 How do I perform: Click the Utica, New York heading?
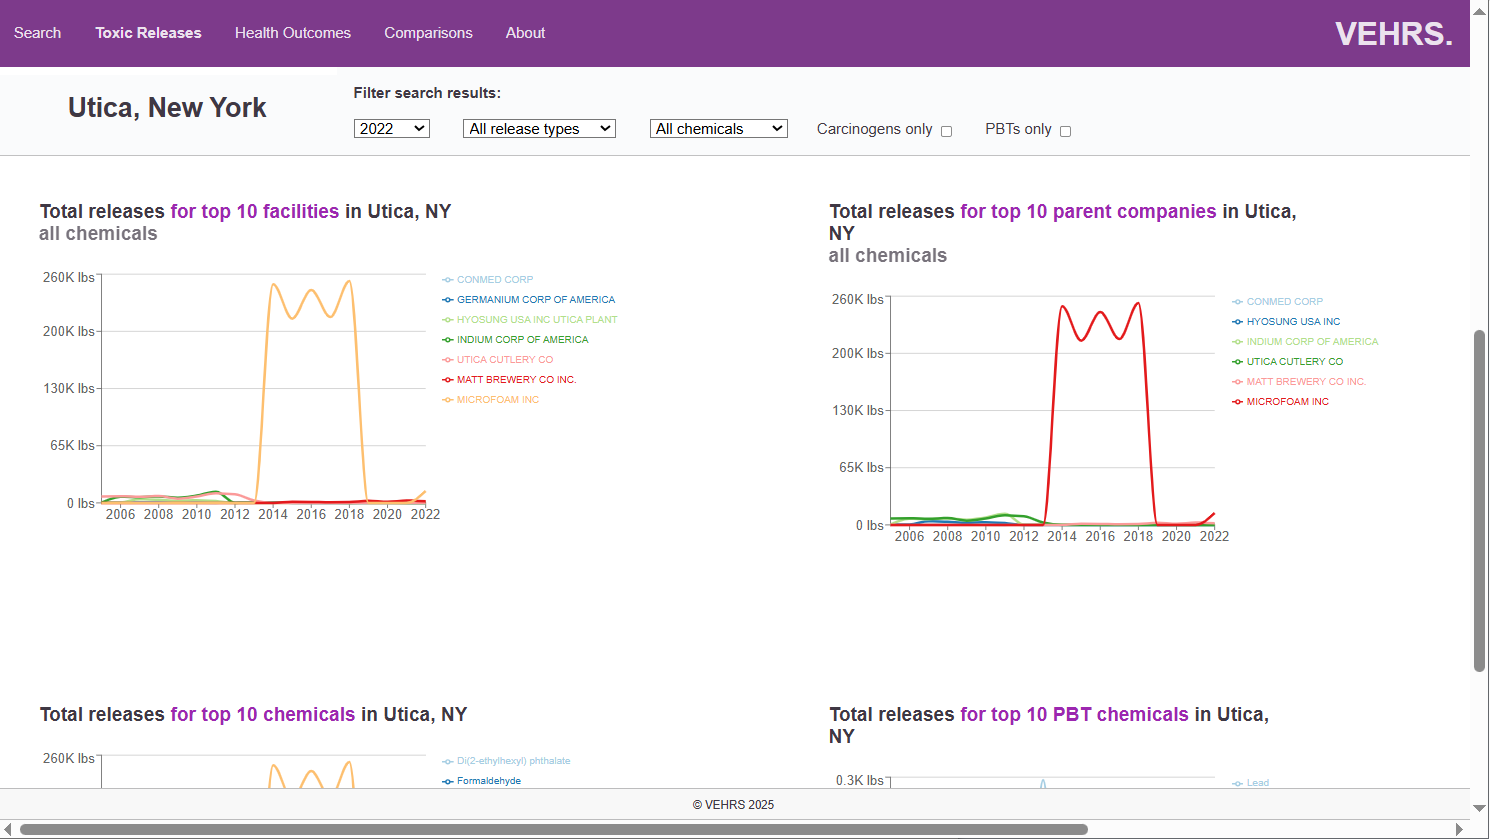pos(167,108)
